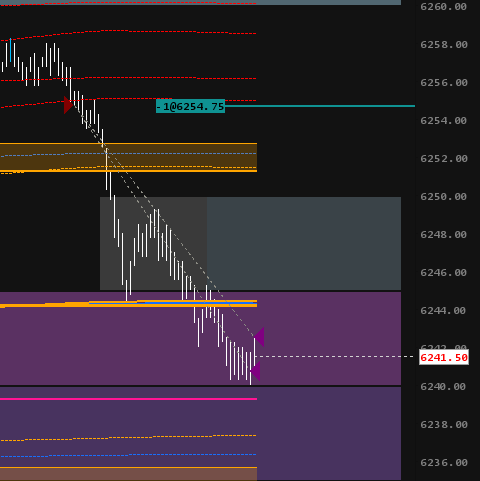The image size is (480, 481).
Task: Click the 6250.00 price axis label
Action: pos(443,197)
